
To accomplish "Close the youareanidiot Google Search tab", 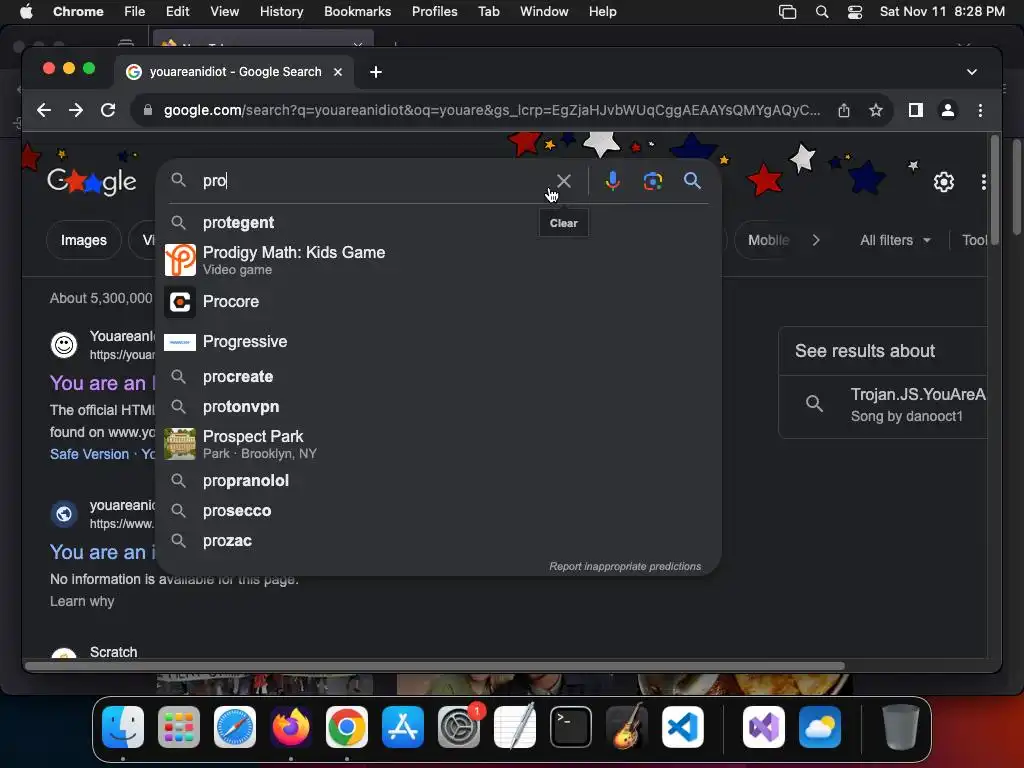I will [338, 72].
